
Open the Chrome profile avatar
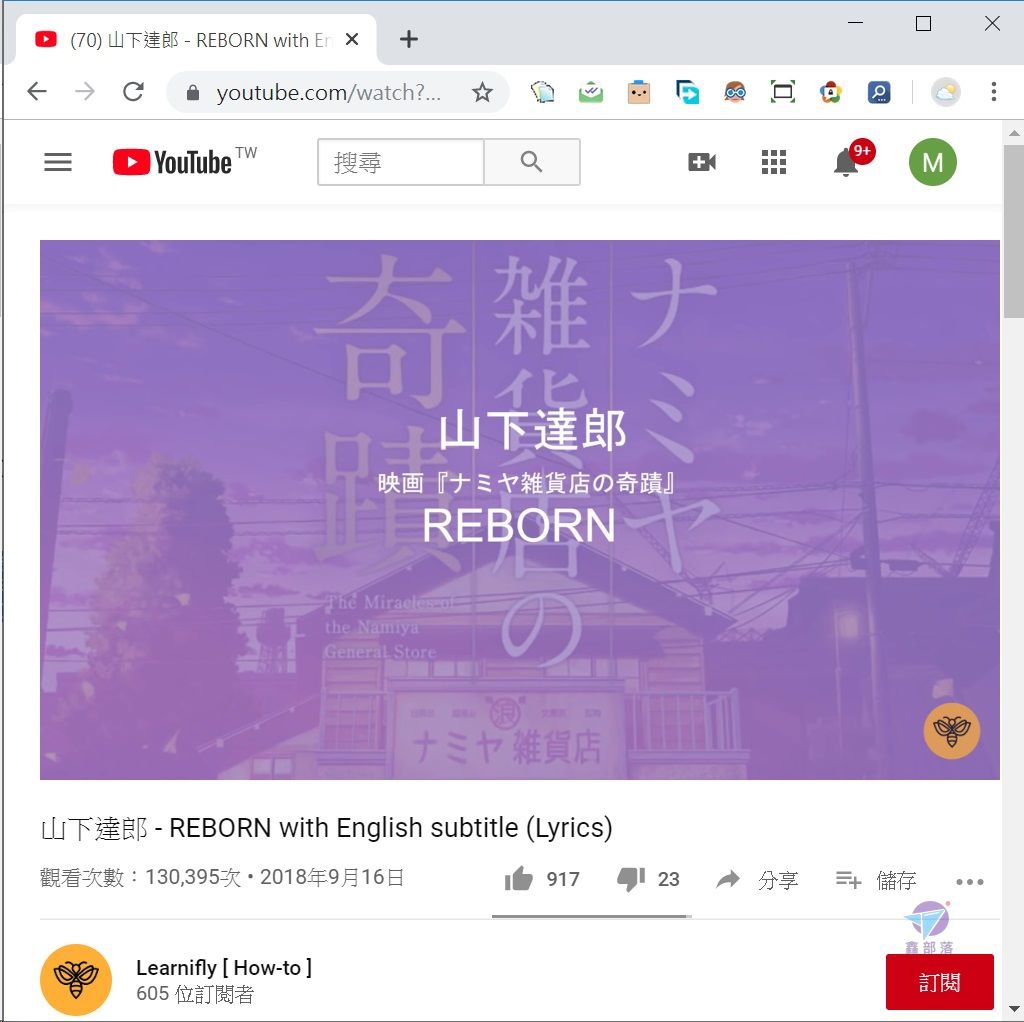(x=946, y=92)
